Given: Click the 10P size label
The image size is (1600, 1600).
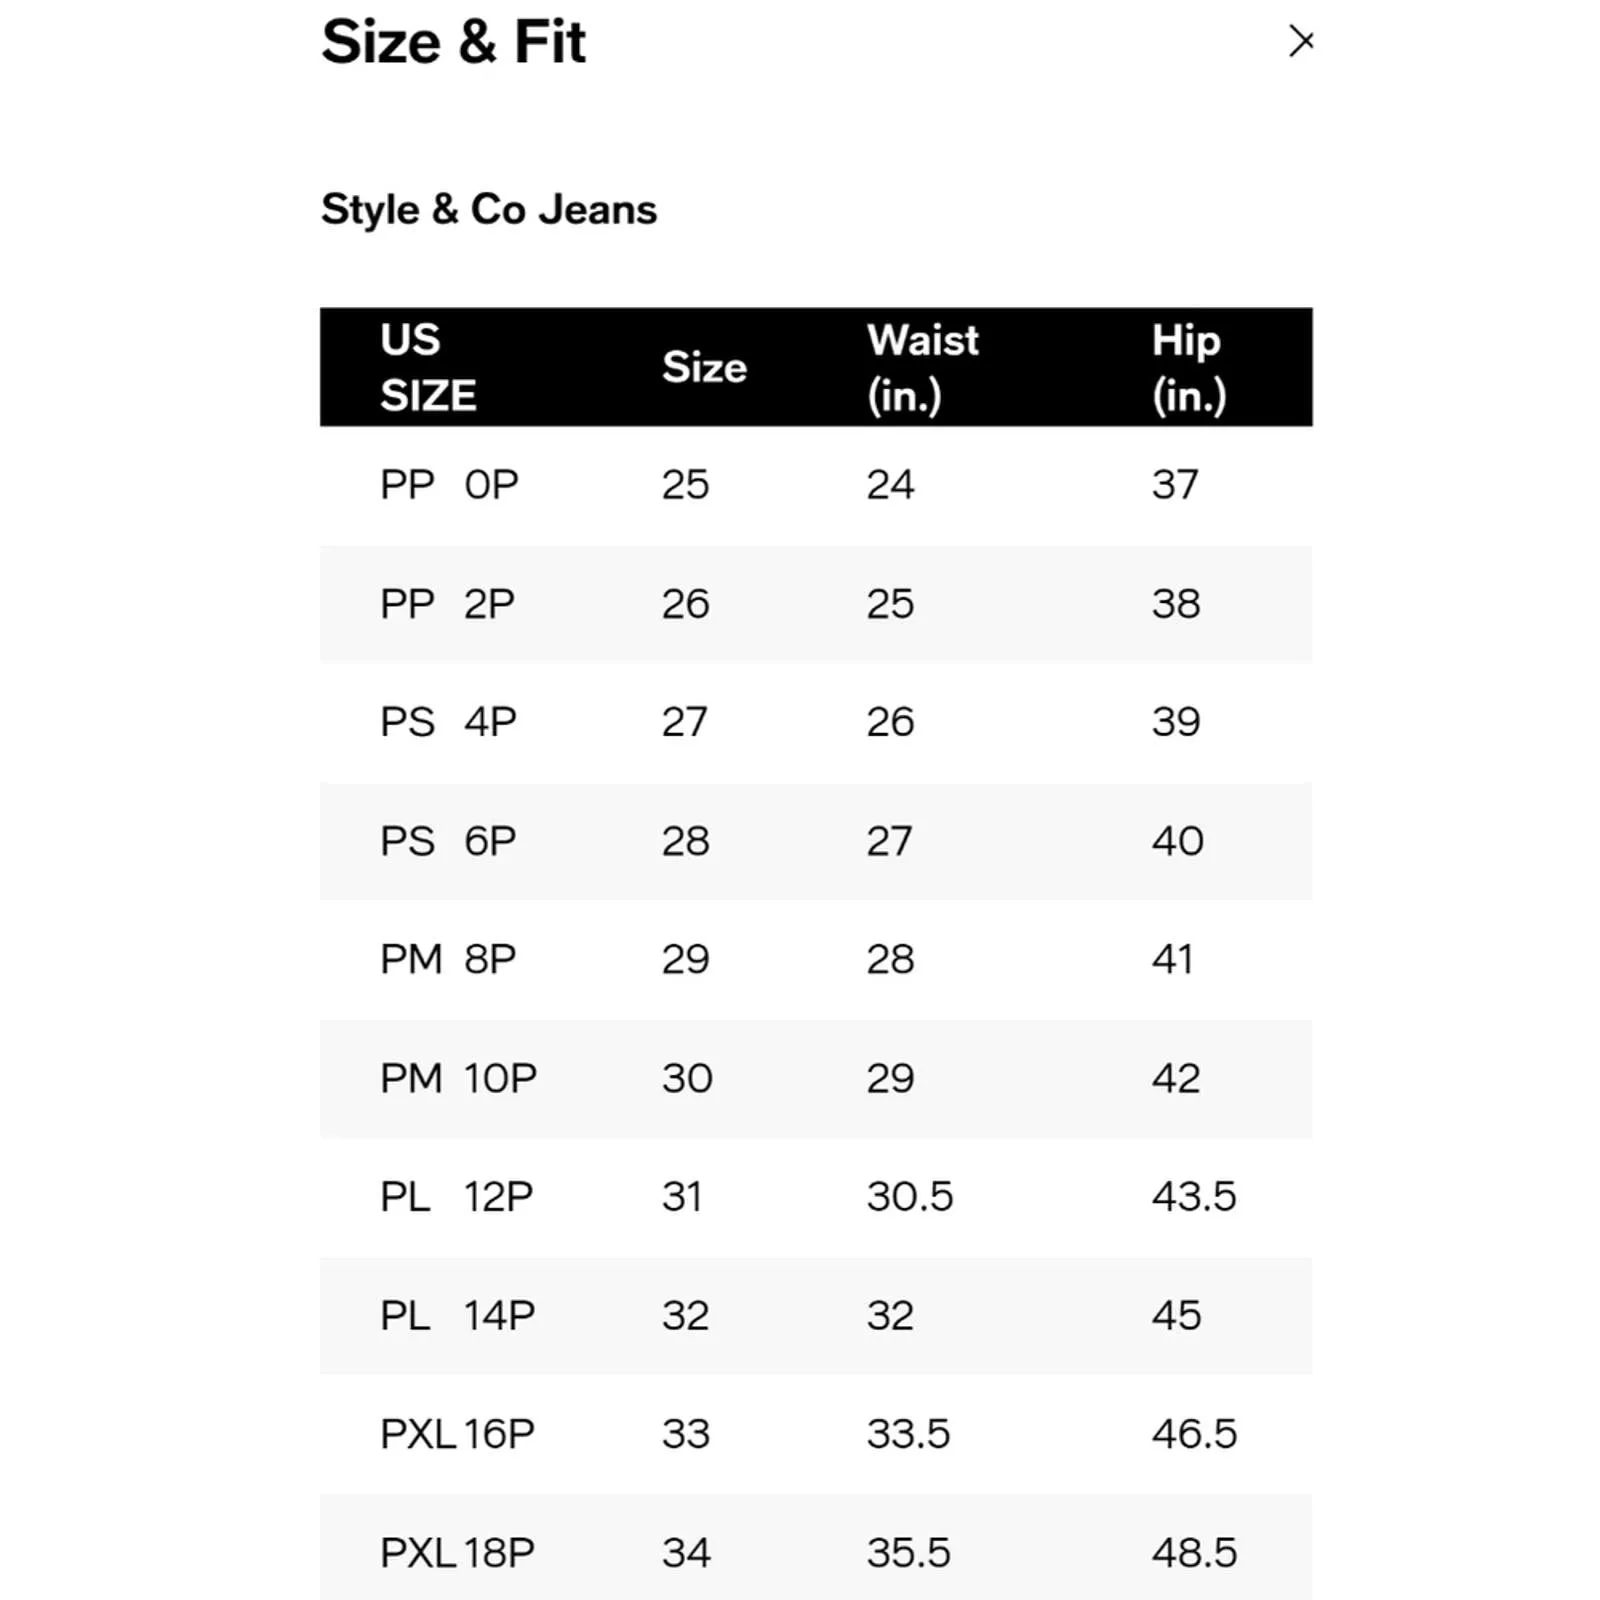Looking at the screenshot, I should pos(500,1078).
